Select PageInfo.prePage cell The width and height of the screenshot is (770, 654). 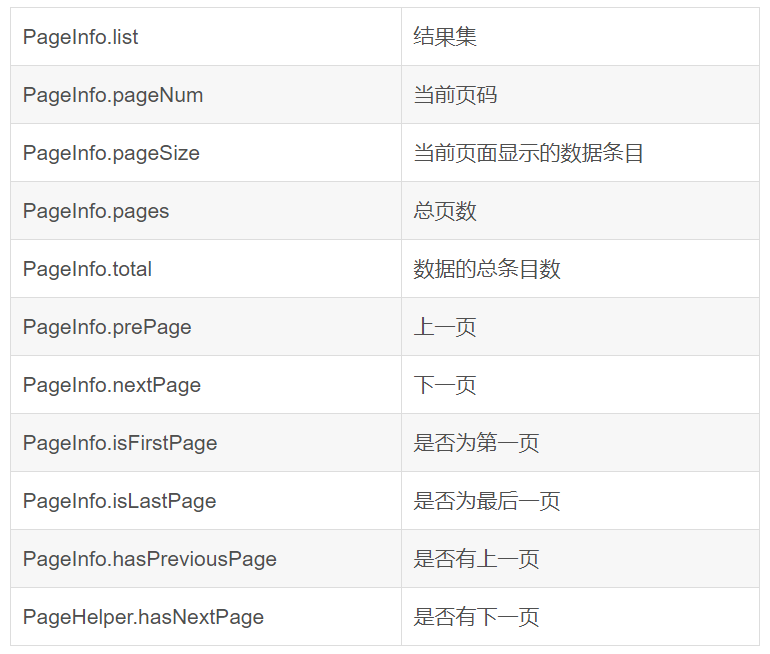[x=206, y=327]
